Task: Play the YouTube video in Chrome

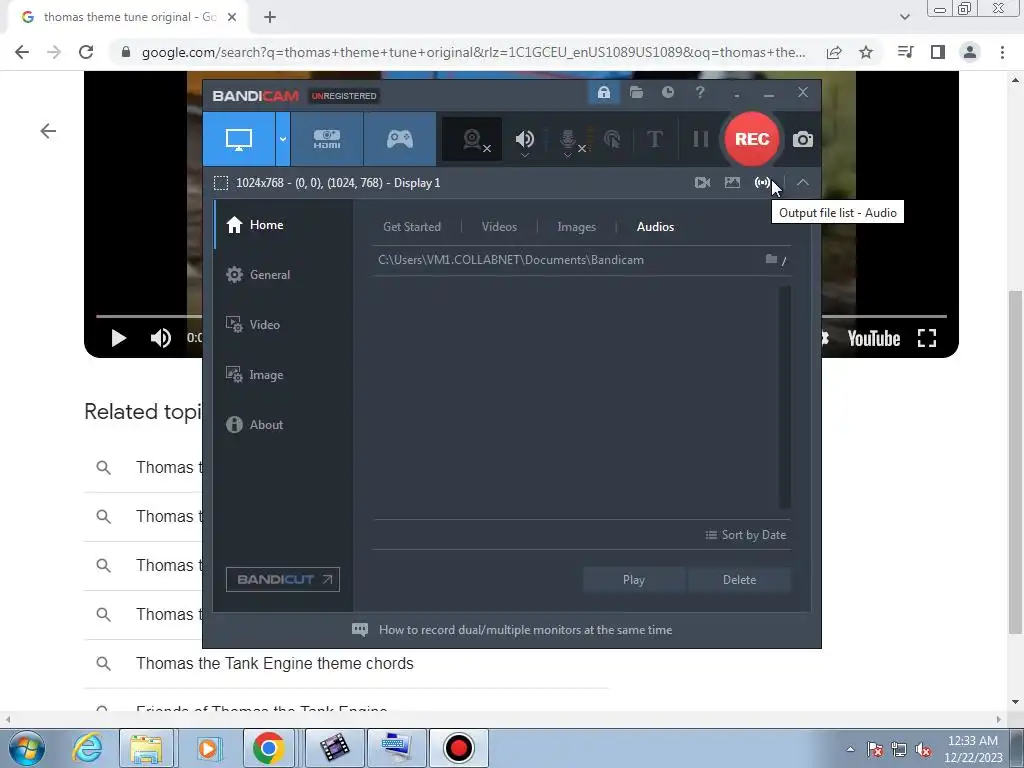Action: pos(118,338)
